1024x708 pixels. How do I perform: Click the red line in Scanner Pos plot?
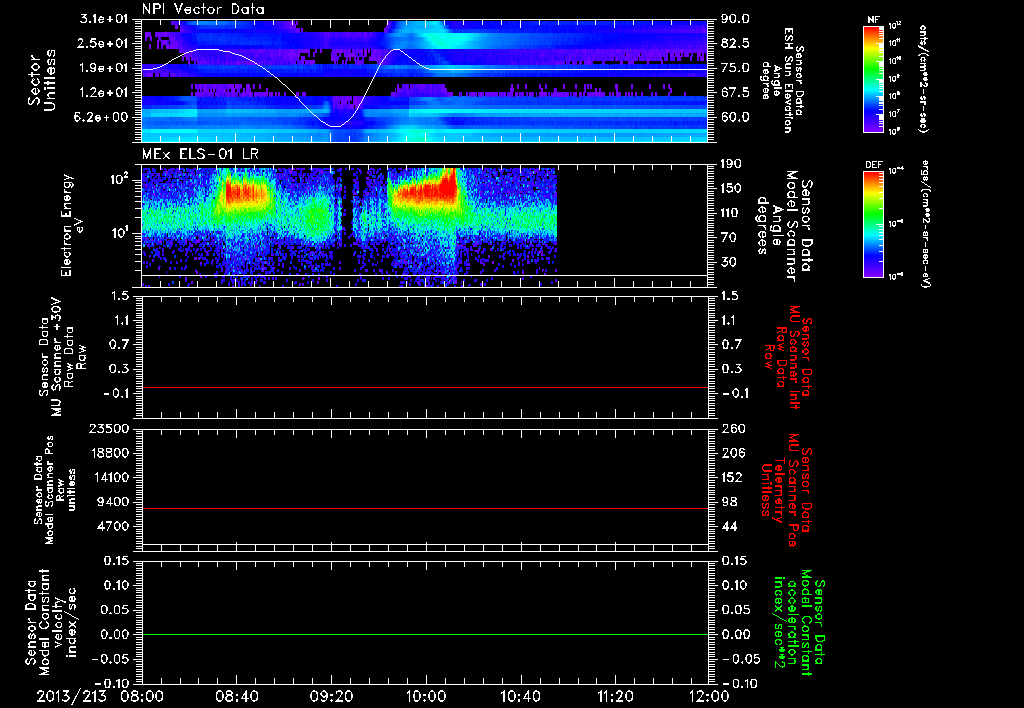tap(425, 508)
